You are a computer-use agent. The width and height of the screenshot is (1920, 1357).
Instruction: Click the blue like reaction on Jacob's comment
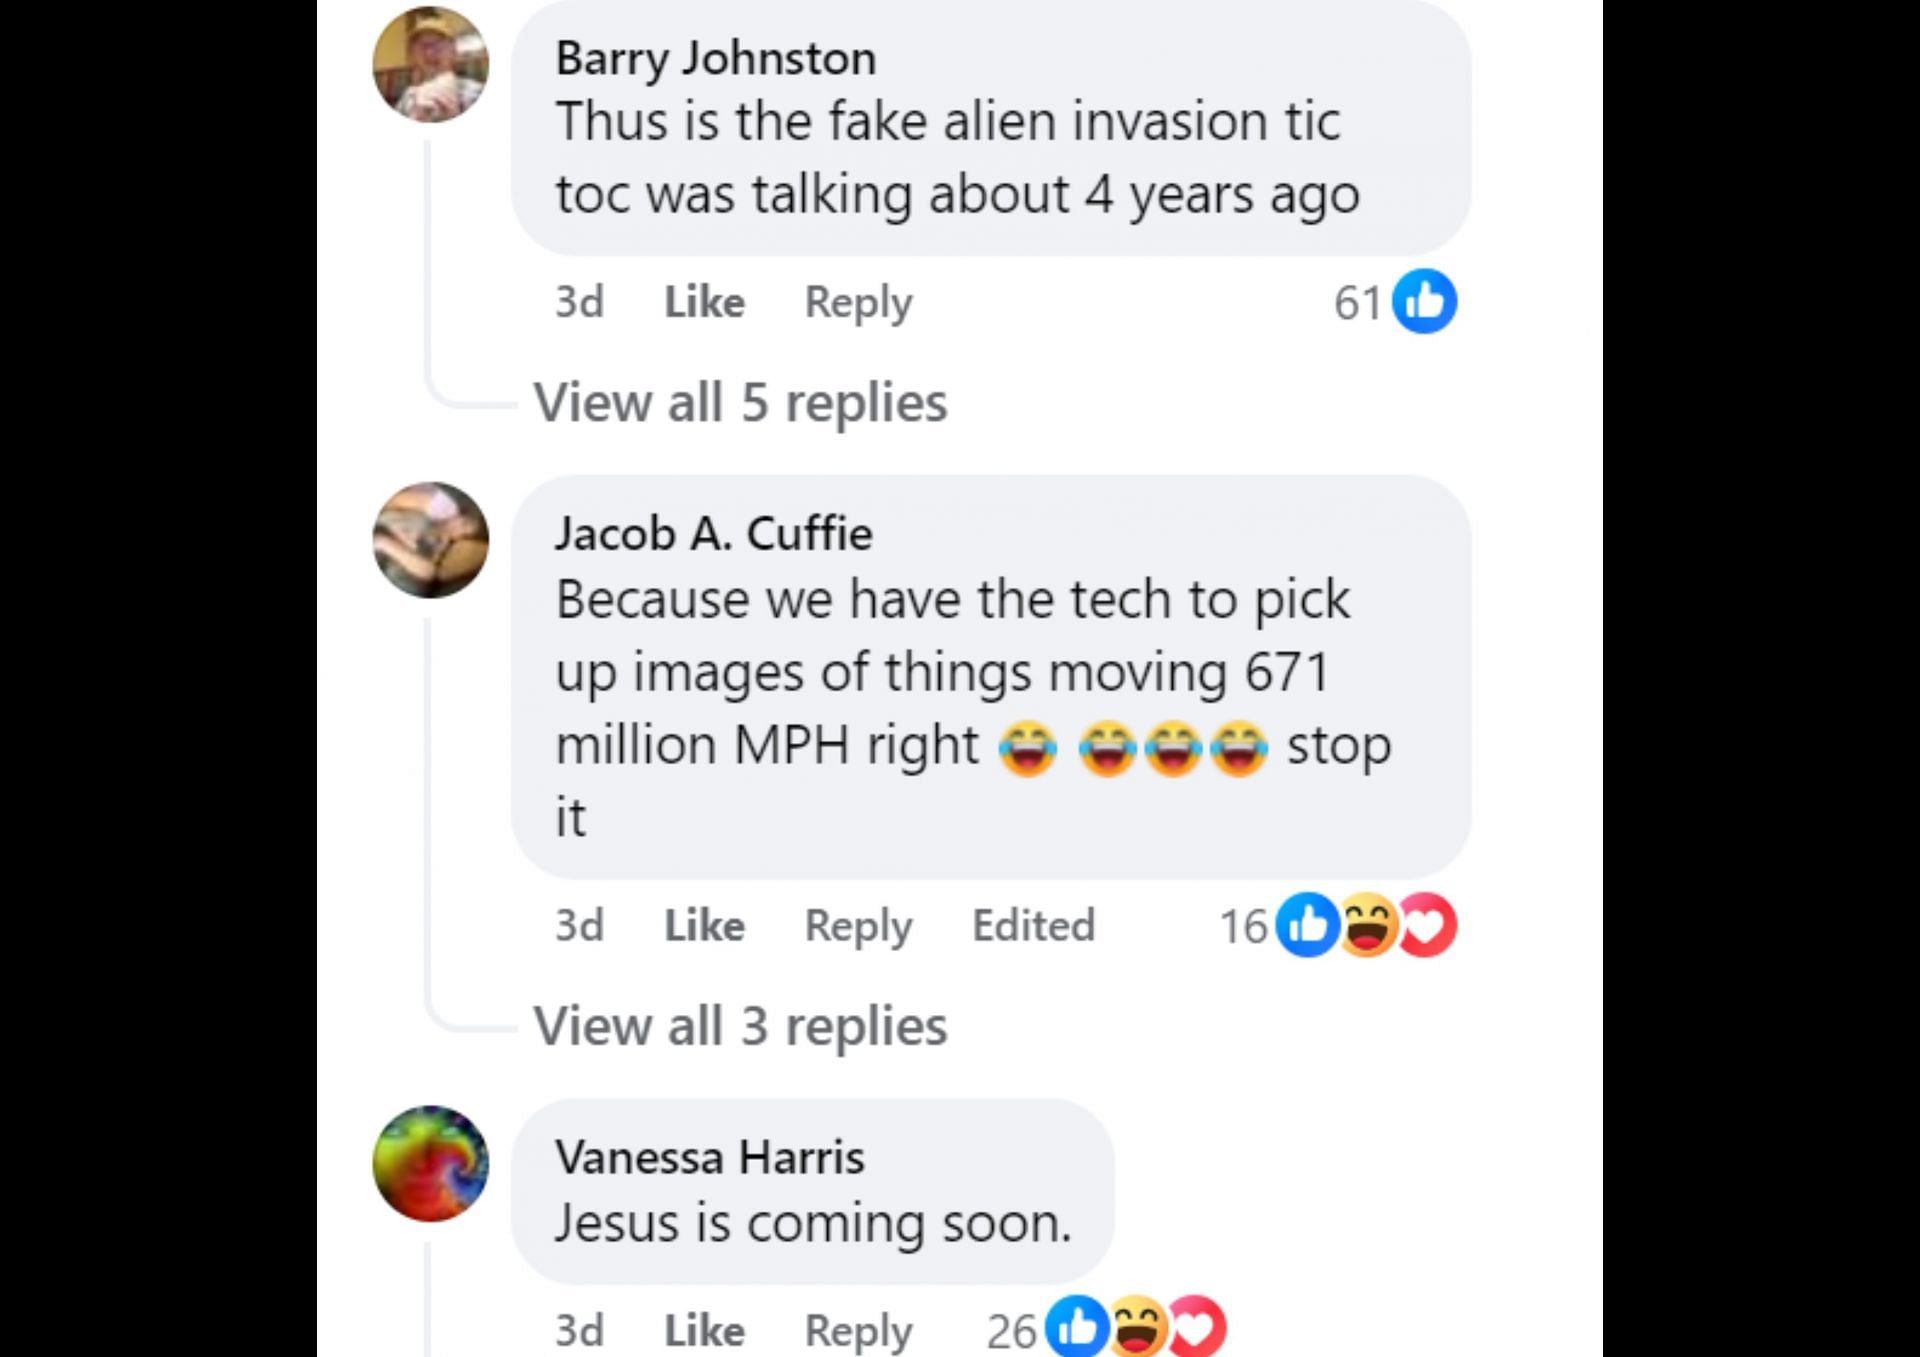(1307, 924)
